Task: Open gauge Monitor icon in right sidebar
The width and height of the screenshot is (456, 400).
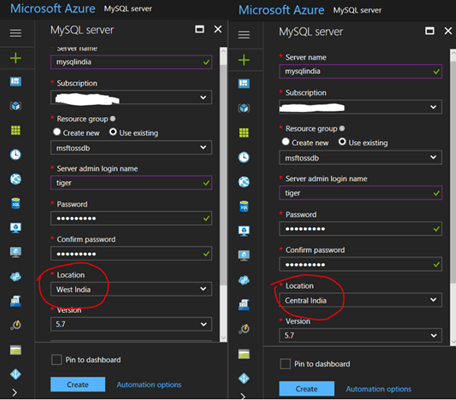Action: [244, 329]
